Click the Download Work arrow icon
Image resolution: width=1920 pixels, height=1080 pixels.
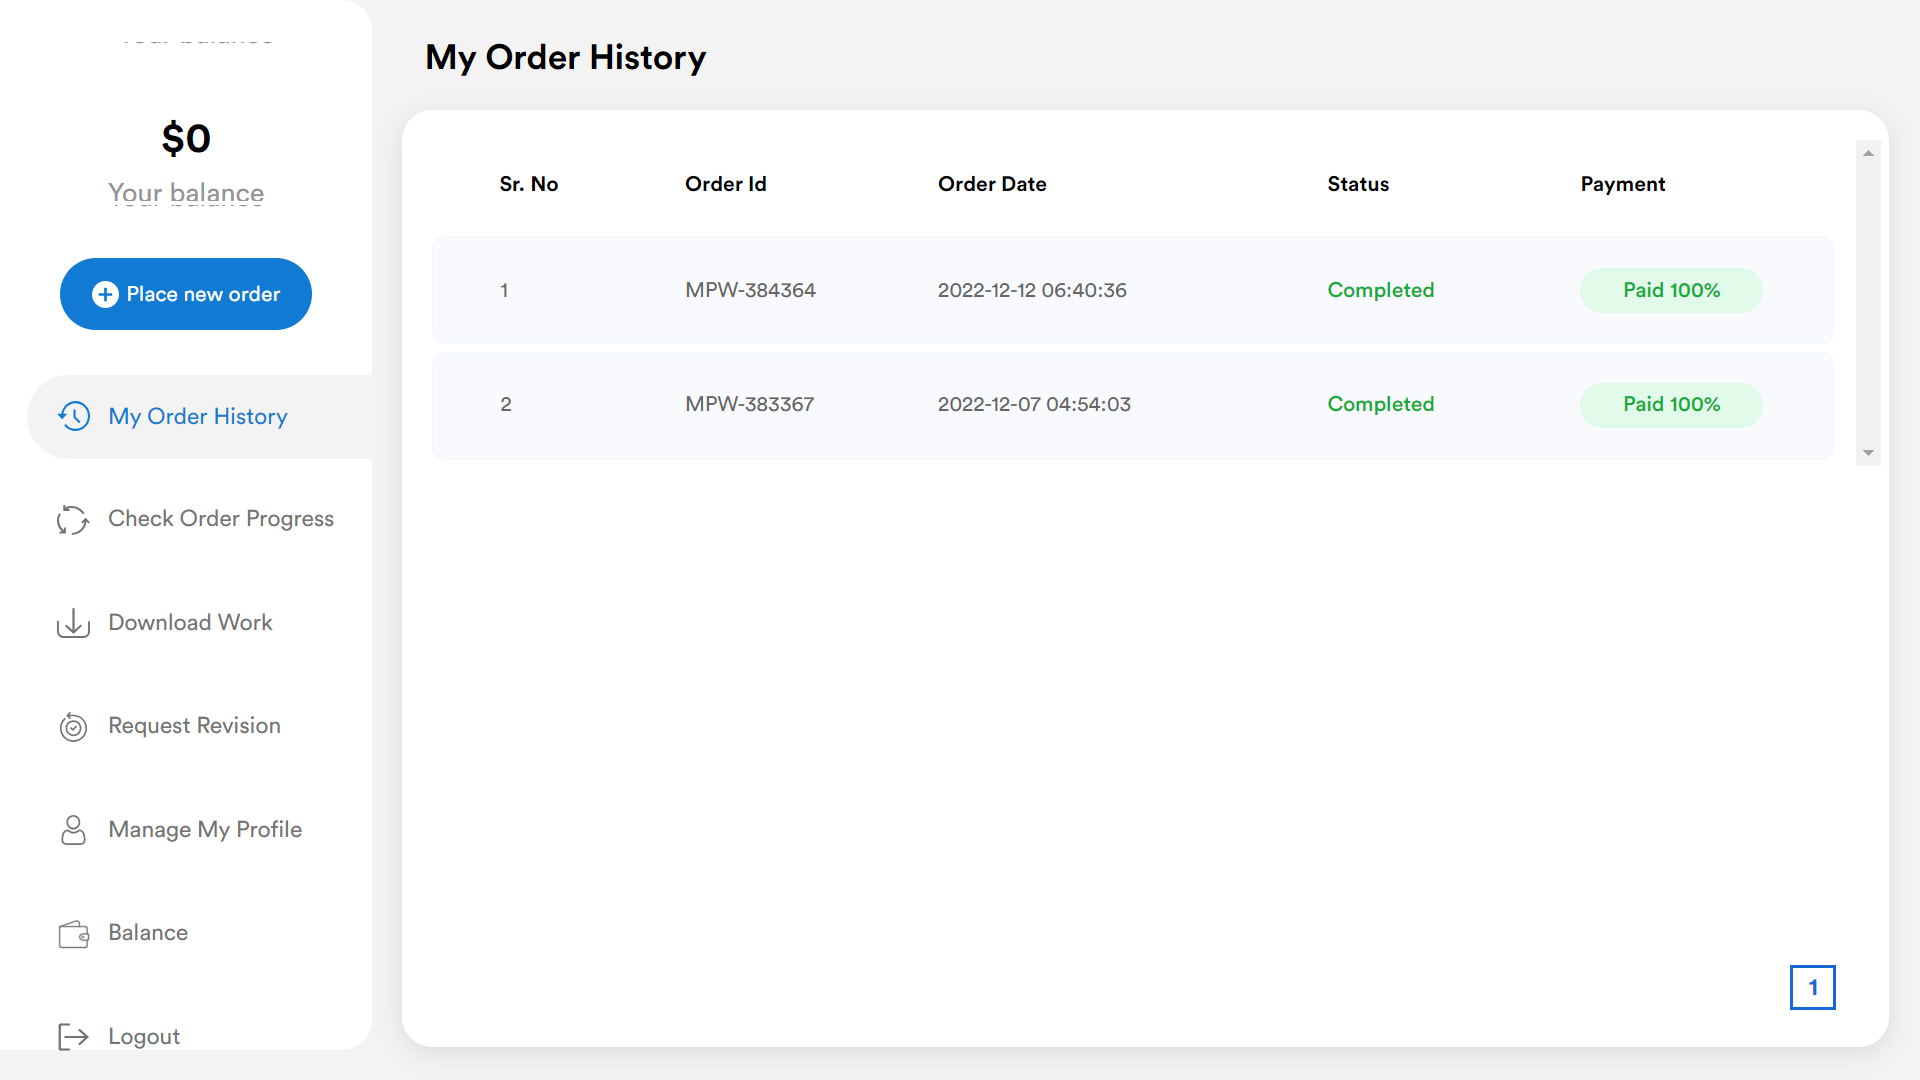[73, 623]
